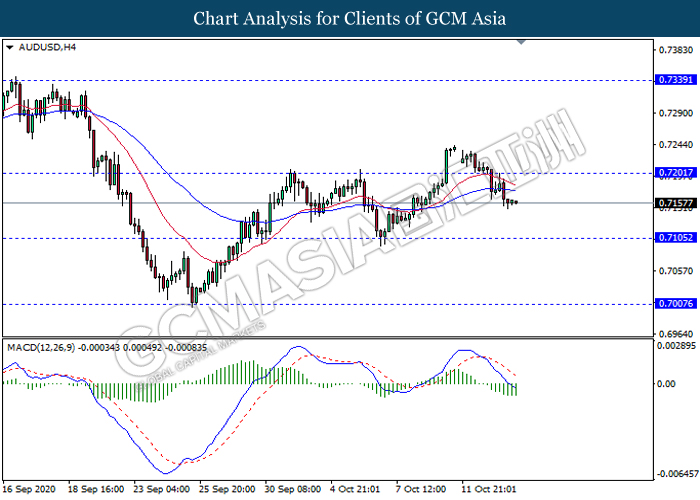Image resolution: width=700 pixels, height=500 pixels.
Task: Select the AUDUSD,H4 chart title text
Action: click(47, 47)
